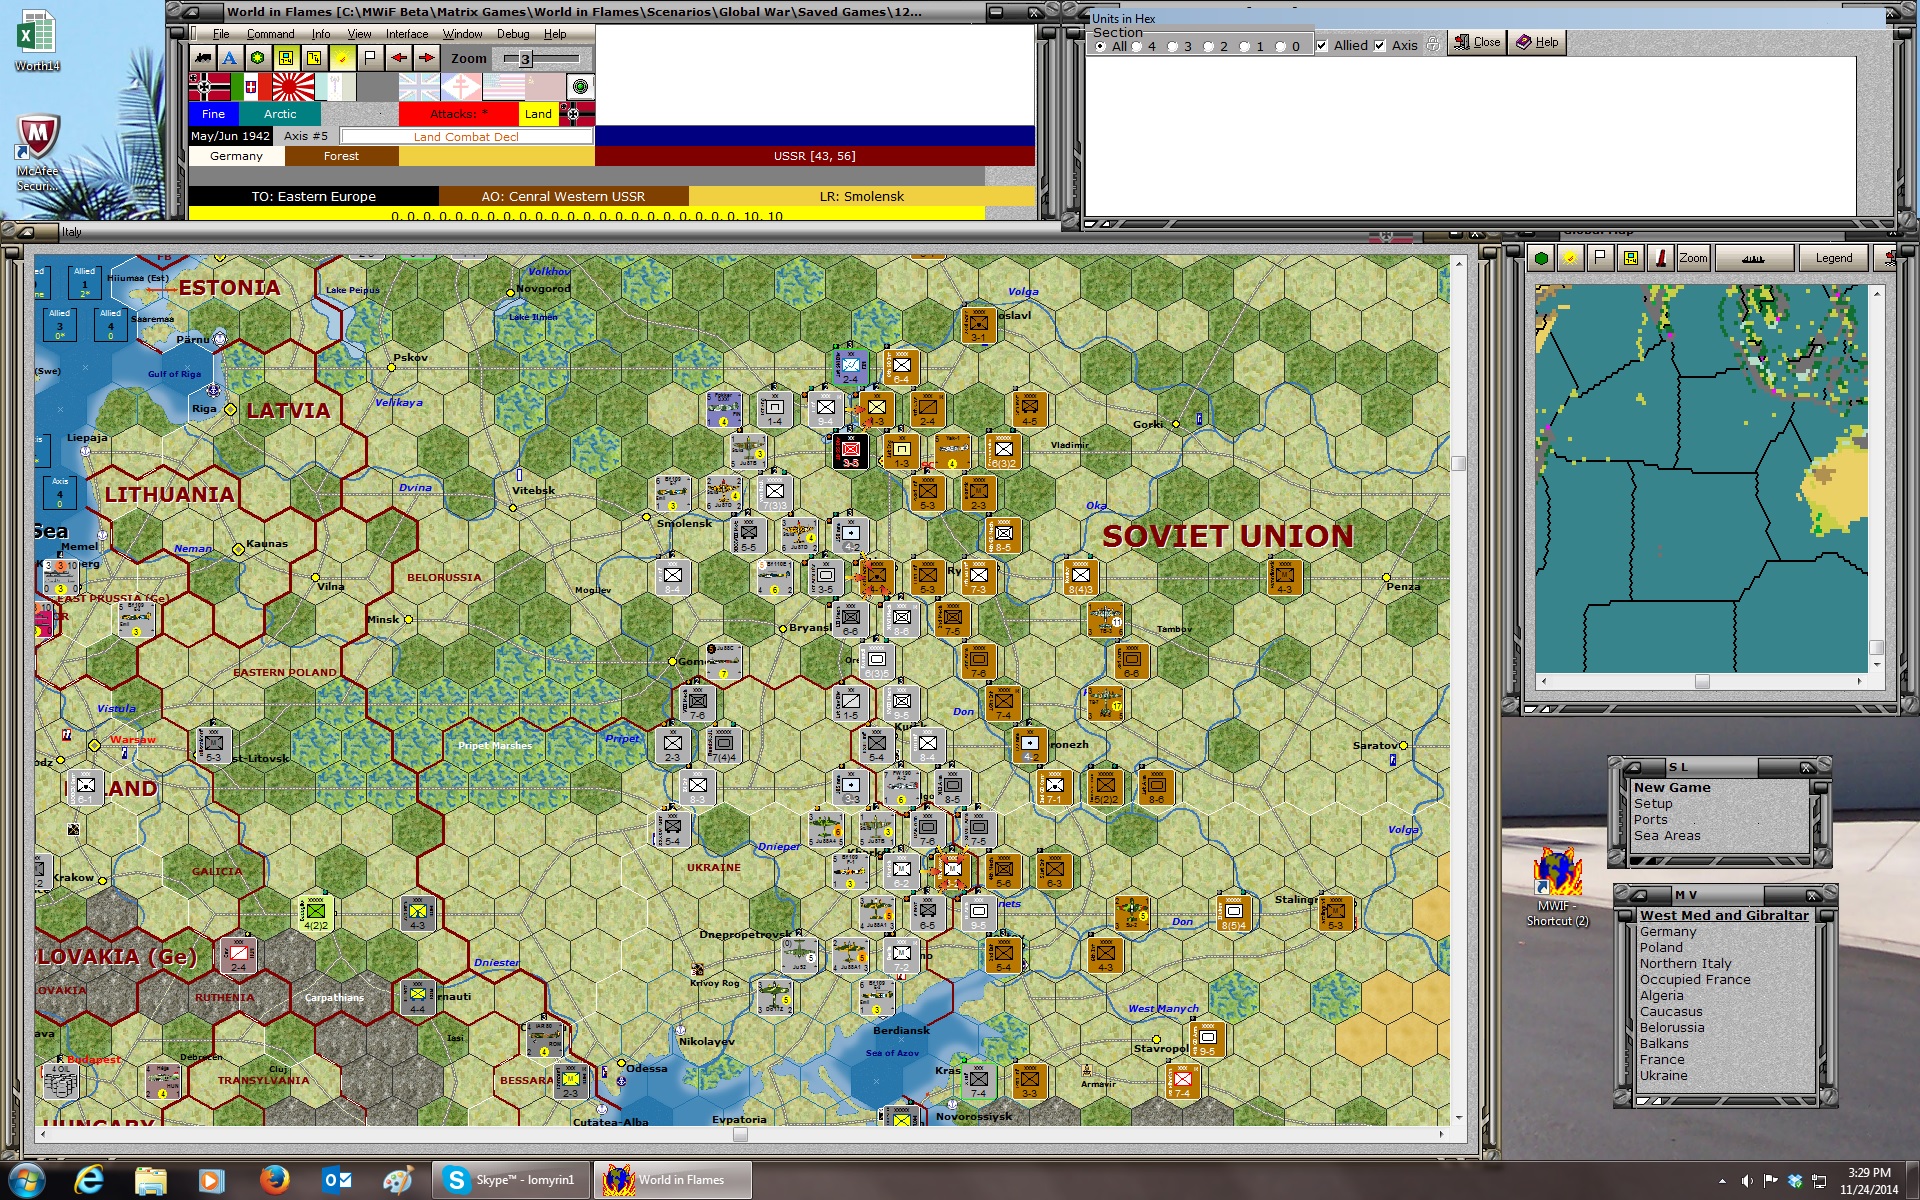This screenshot has width=1920, height=1200.
Task: Collapse the M V panel with up arrow
Action: 1639,894
